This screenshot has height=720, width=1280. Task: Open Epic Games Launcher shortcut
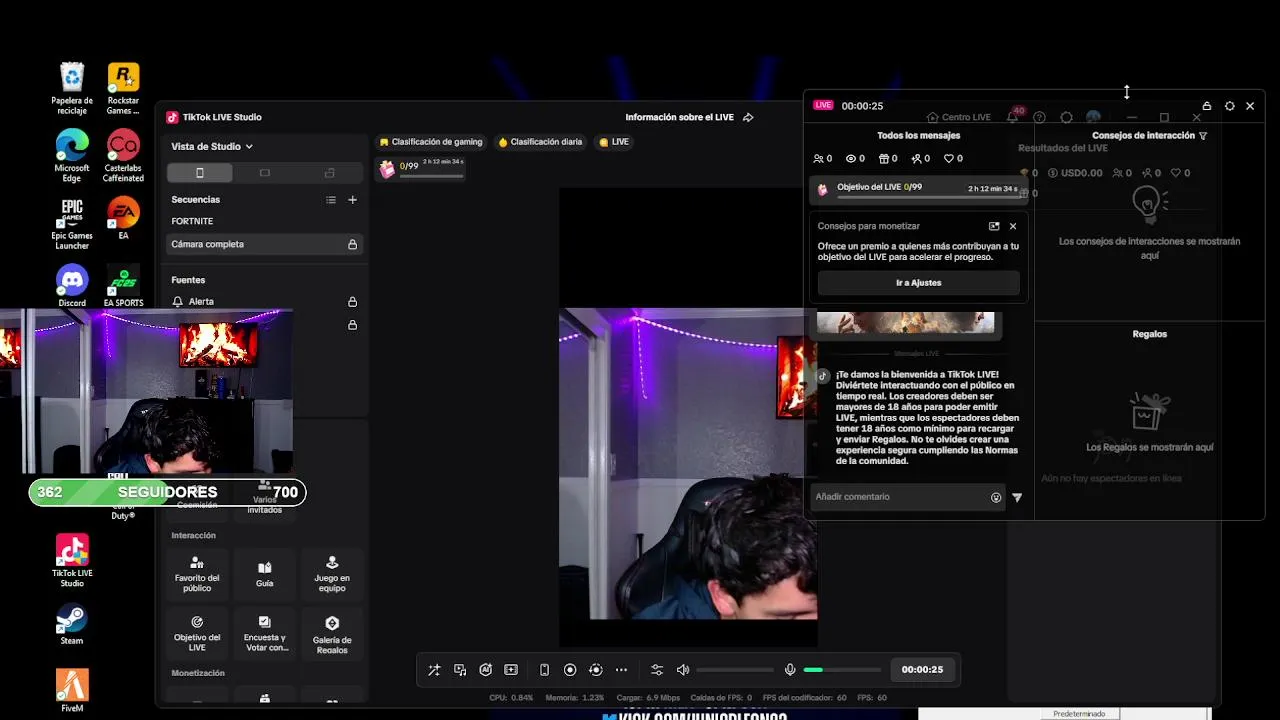click(x=72, y=224)
